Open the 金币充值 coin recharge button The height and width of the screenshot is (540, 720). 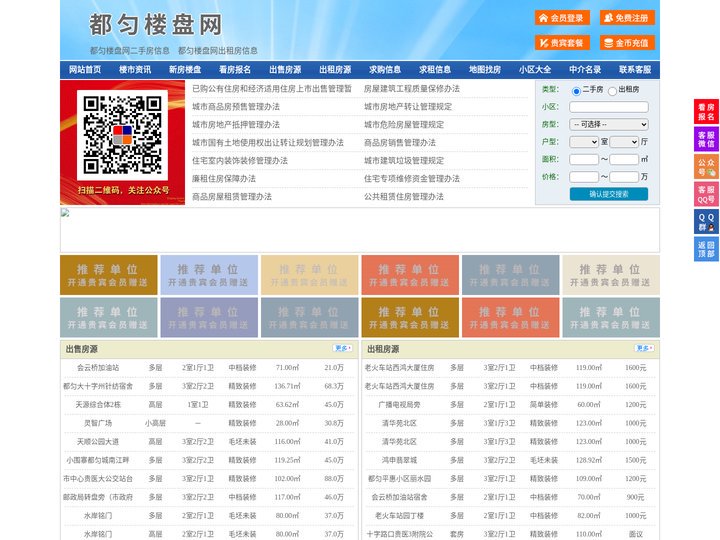[x=627, y=43]
